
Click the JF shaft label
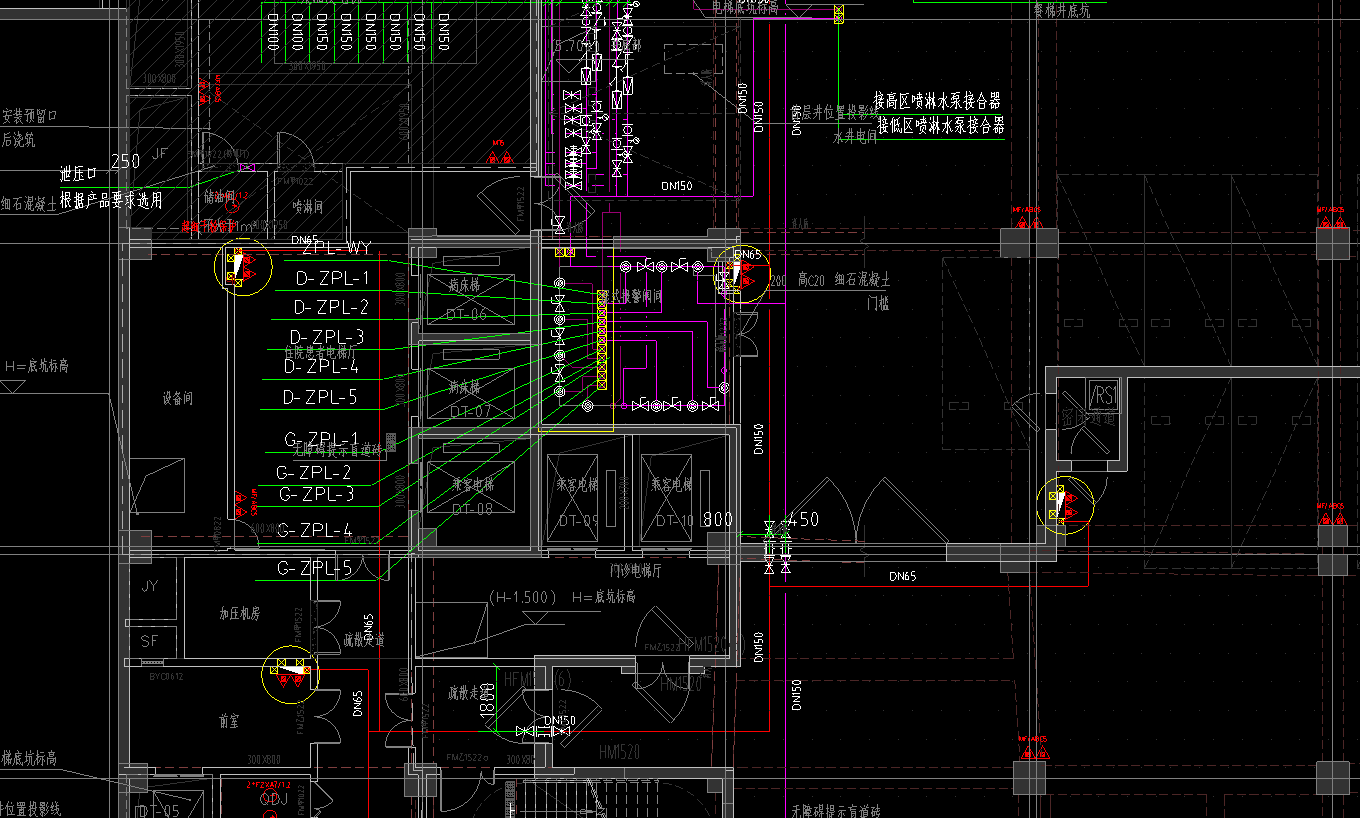click(x=160, y=155)
